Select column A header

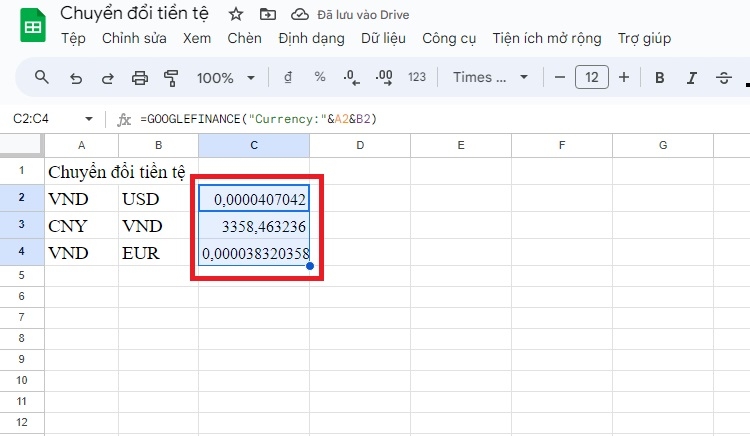tap(81, 145)
